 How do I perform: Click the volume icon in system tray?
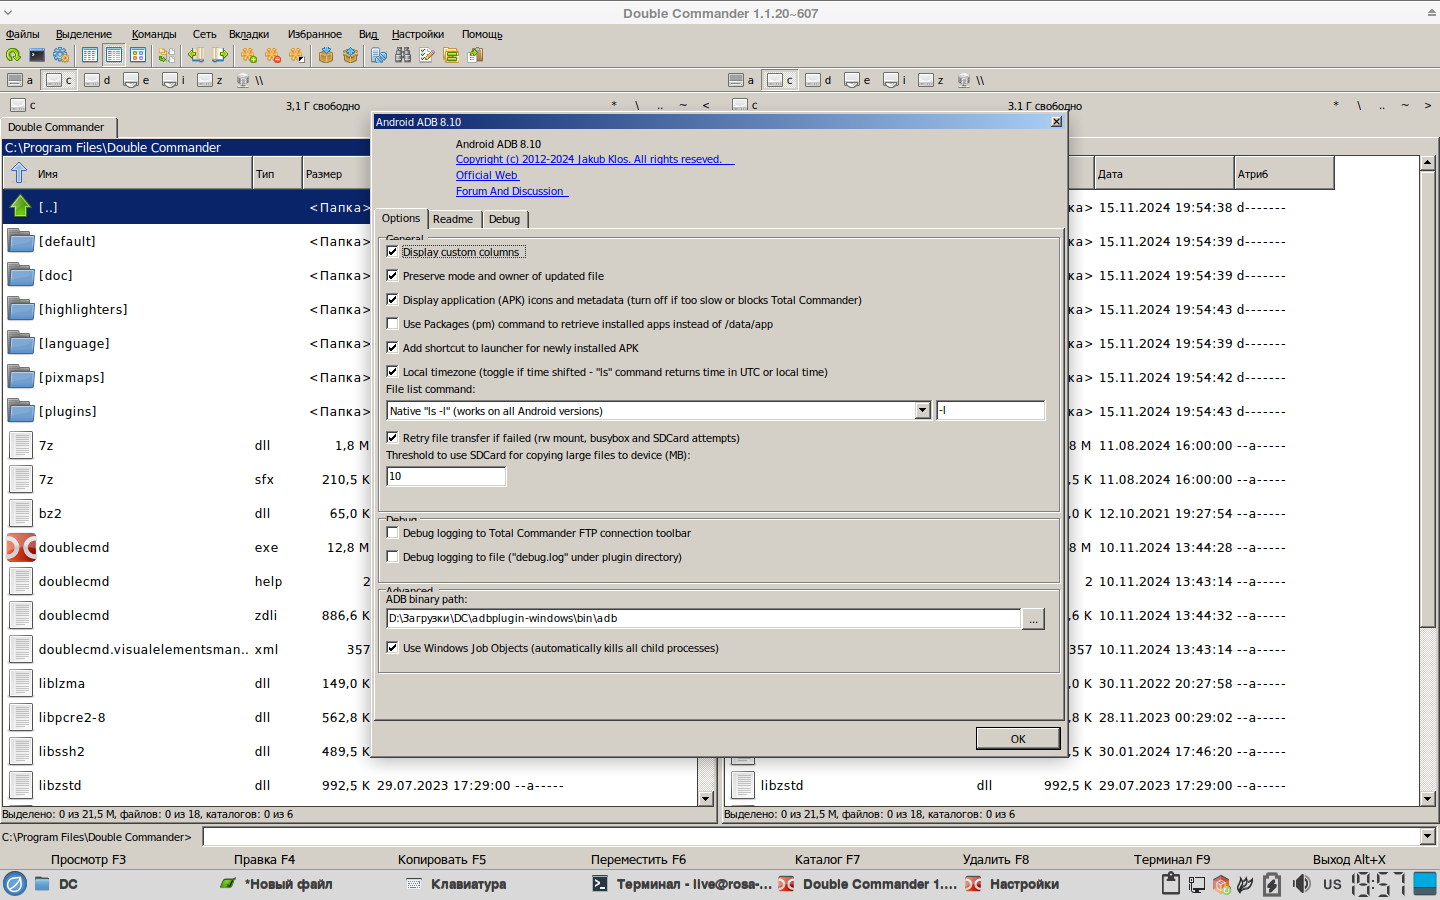1301,884
